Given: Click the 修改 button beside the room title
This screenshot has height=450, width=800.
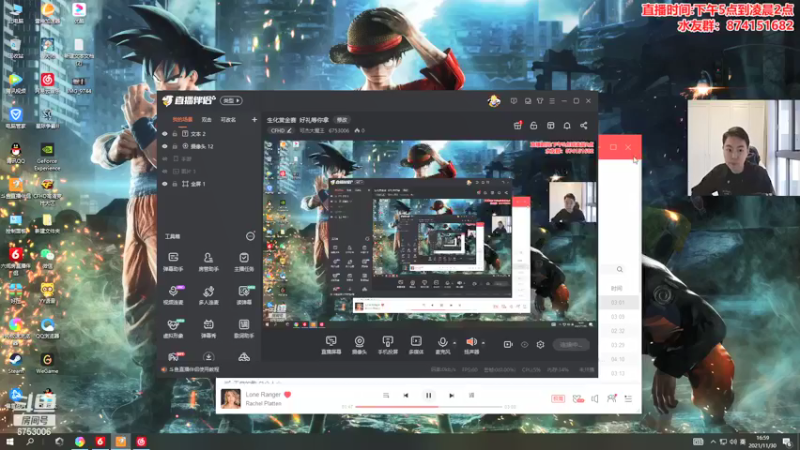Looking at the screenshot, I should (342, 120).
